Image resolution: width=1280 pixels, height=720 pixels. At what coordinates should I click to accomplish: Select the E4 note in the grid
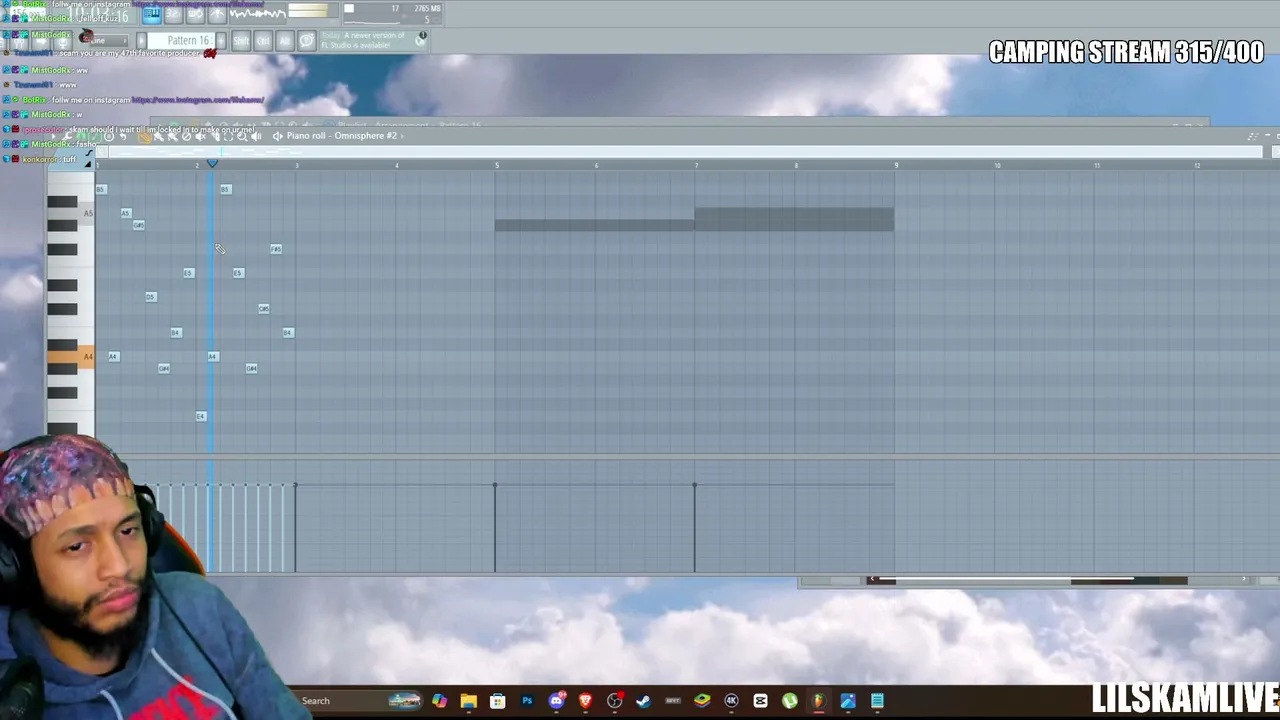pos(200,417)
